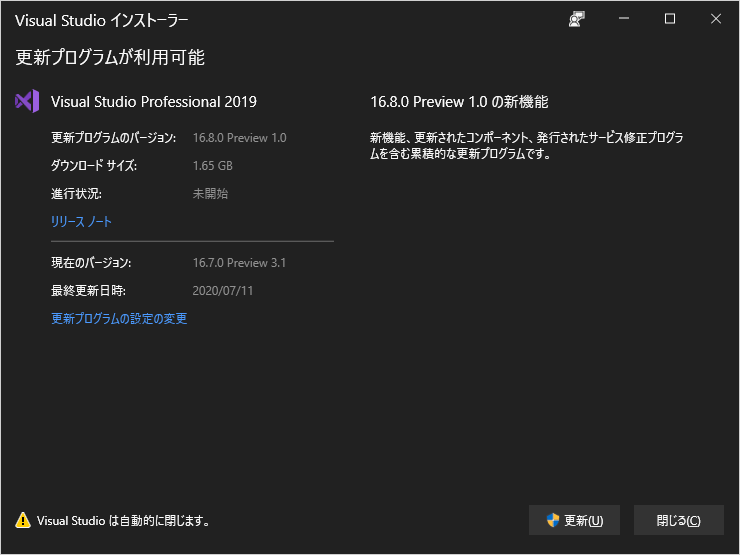Click the Visual Studio purple logo

coord(27,101)
